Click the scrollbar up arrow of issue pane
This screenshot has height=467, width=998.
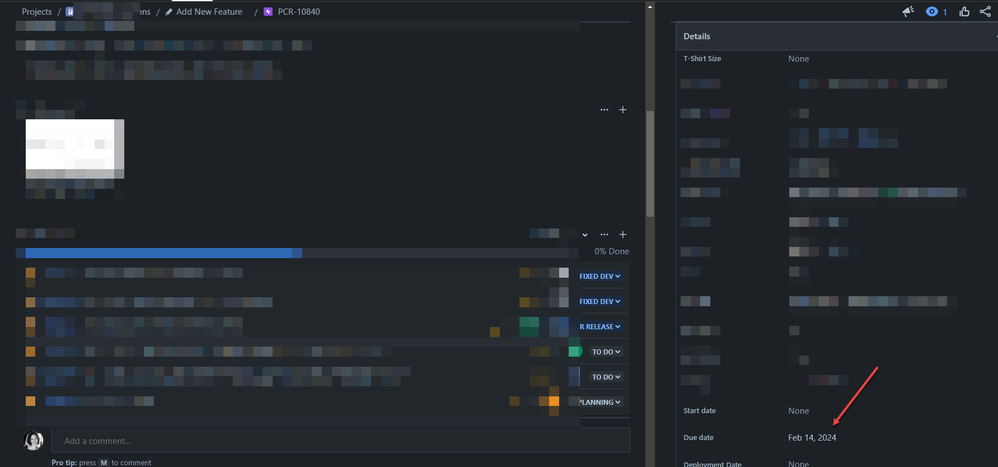650,7
